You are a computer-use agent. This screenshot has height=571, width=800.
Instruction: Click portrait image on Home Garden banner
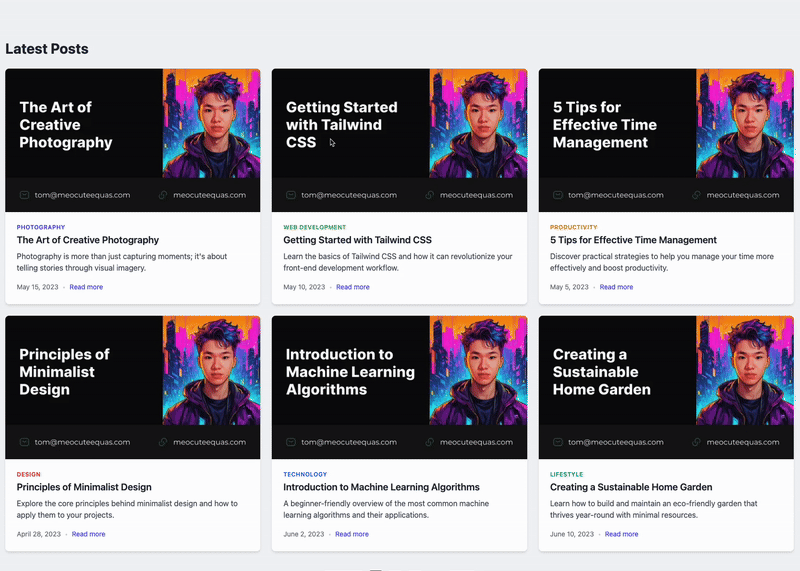coord(745,370)
